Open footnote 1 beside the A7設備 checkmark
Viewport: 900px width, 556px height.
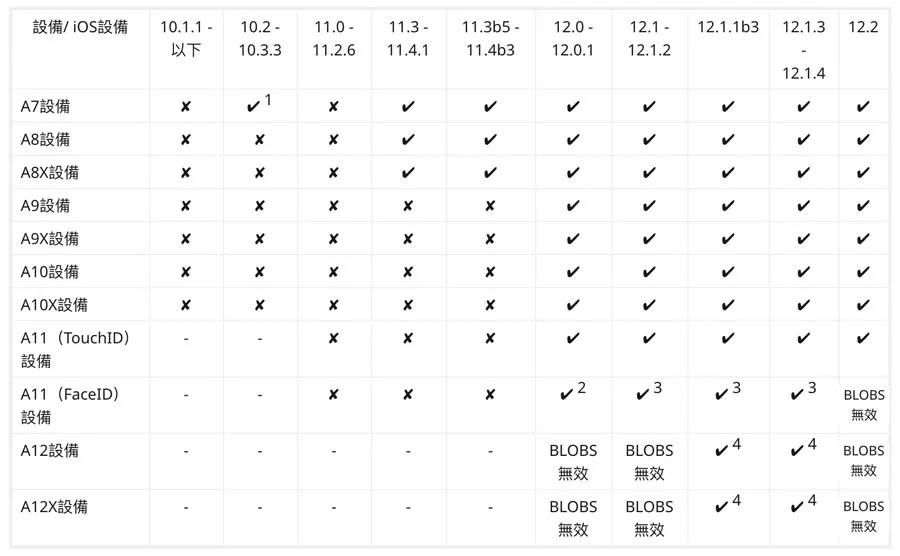coord(269,99)
